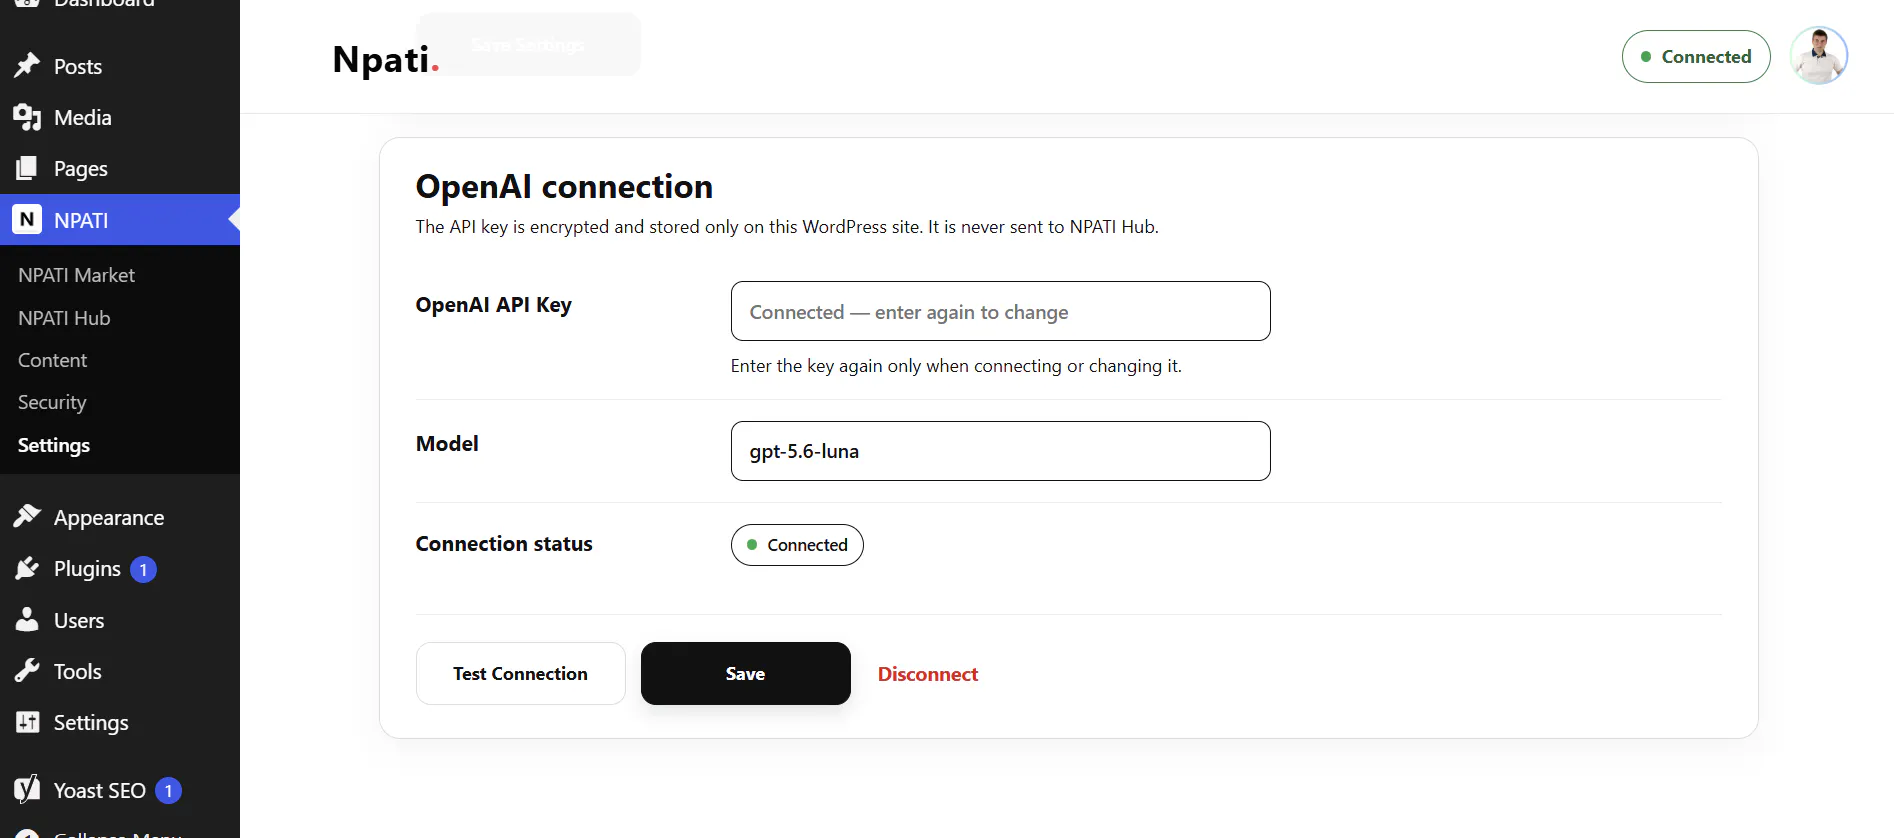The image size is (1894, 838).
Task: Click the Test Connection button
Action: [520, 673]
